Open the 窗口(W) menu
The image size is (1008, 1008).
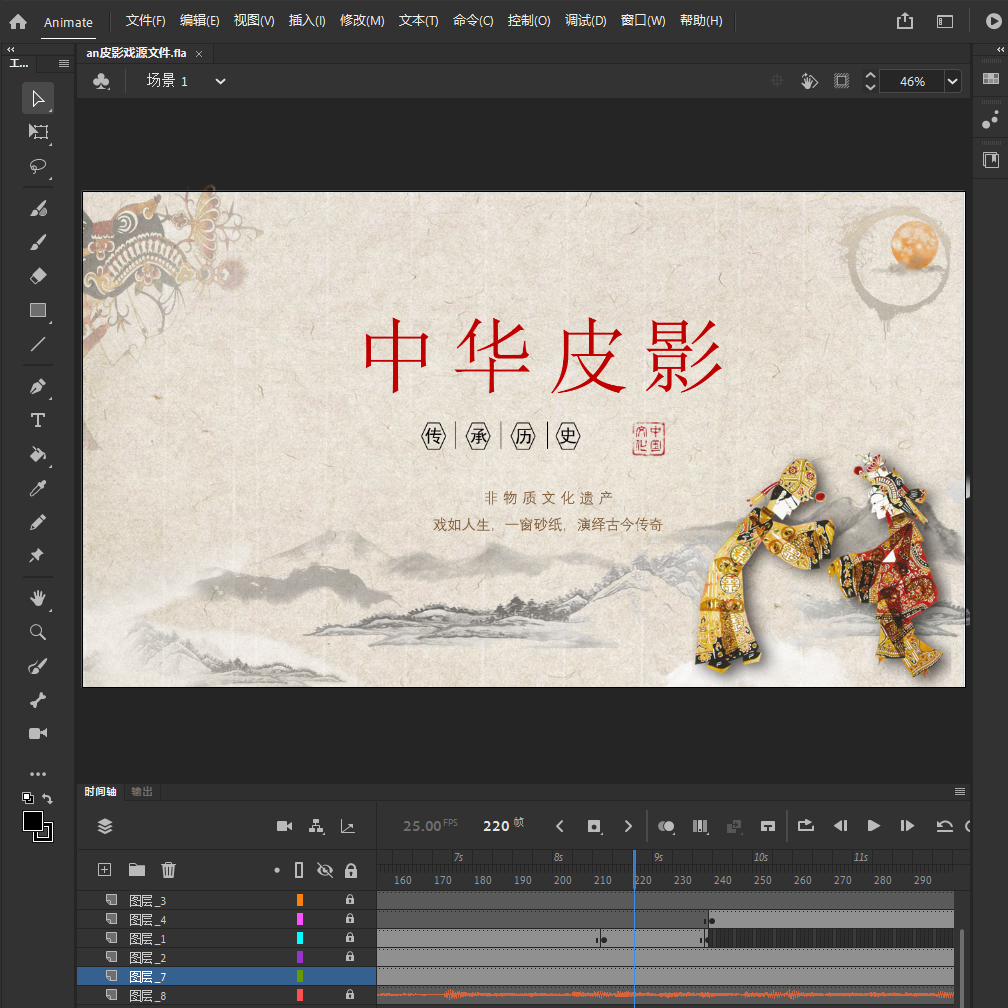[x=643, y=21]
